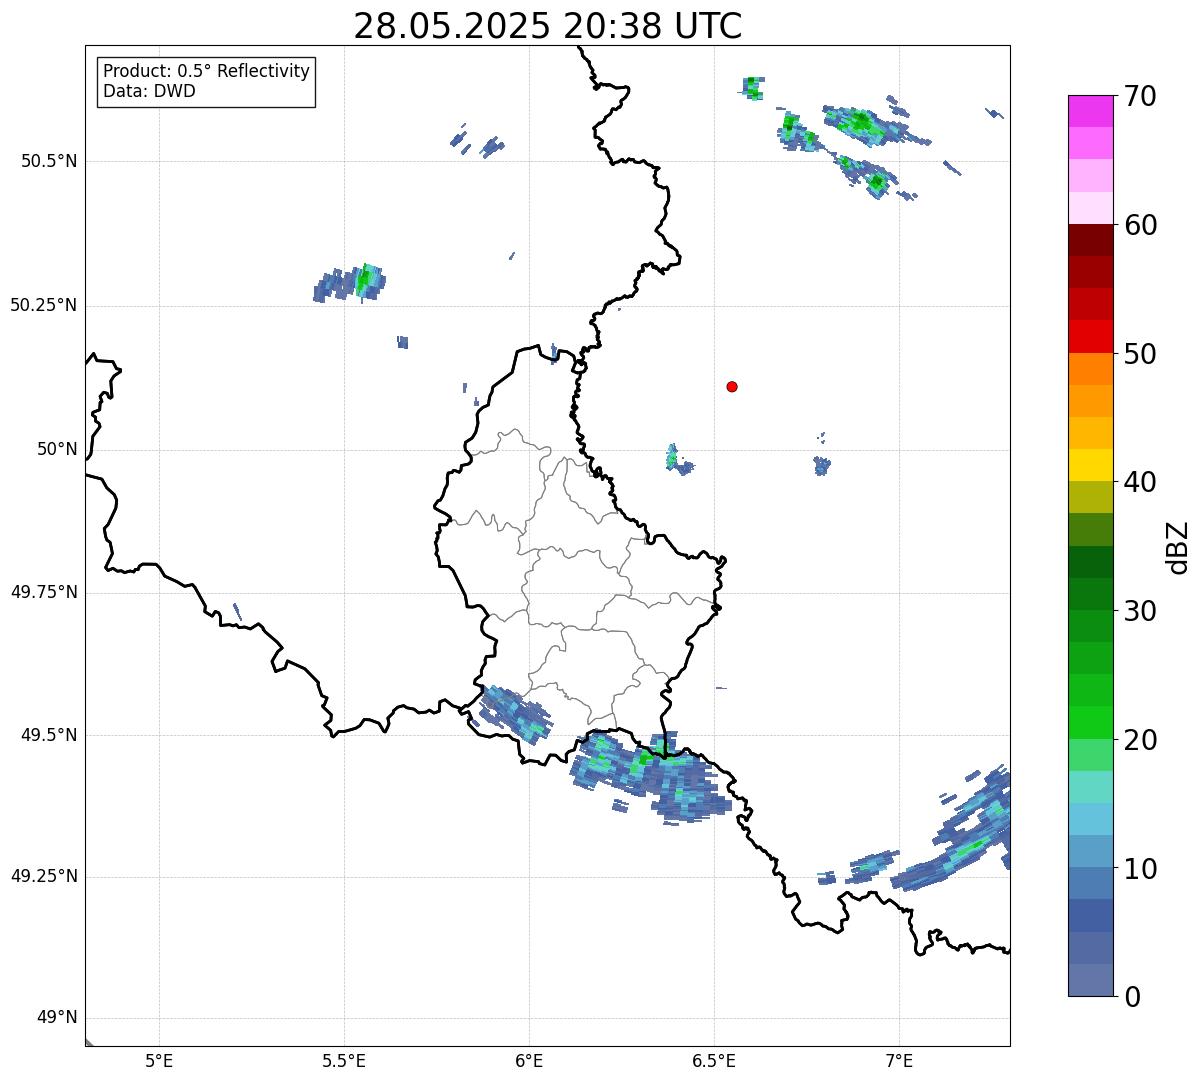Pick the grey-blue bottom colorbar segment
Screen dimensions: 1202x1081
coord(1091,980)
